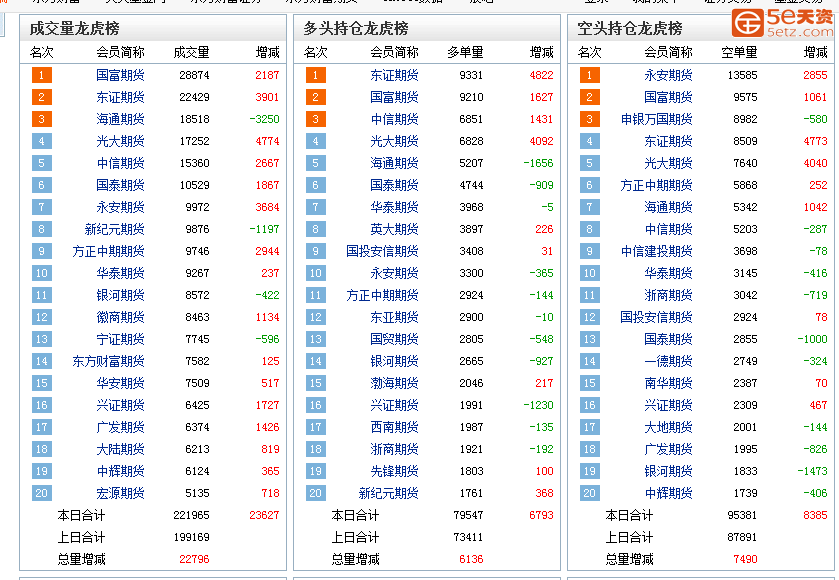839x580 pixels.
Task: Click the 东方财富期货 member link
Action: pos(109,361)
